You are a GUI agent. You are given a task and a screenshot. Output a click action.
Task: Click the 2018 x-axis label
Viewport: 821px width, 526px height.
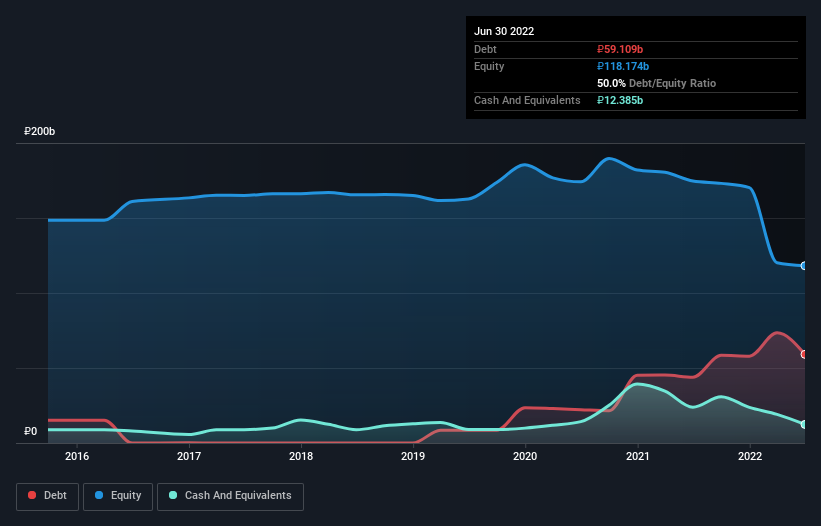click(x=301, y=456)
